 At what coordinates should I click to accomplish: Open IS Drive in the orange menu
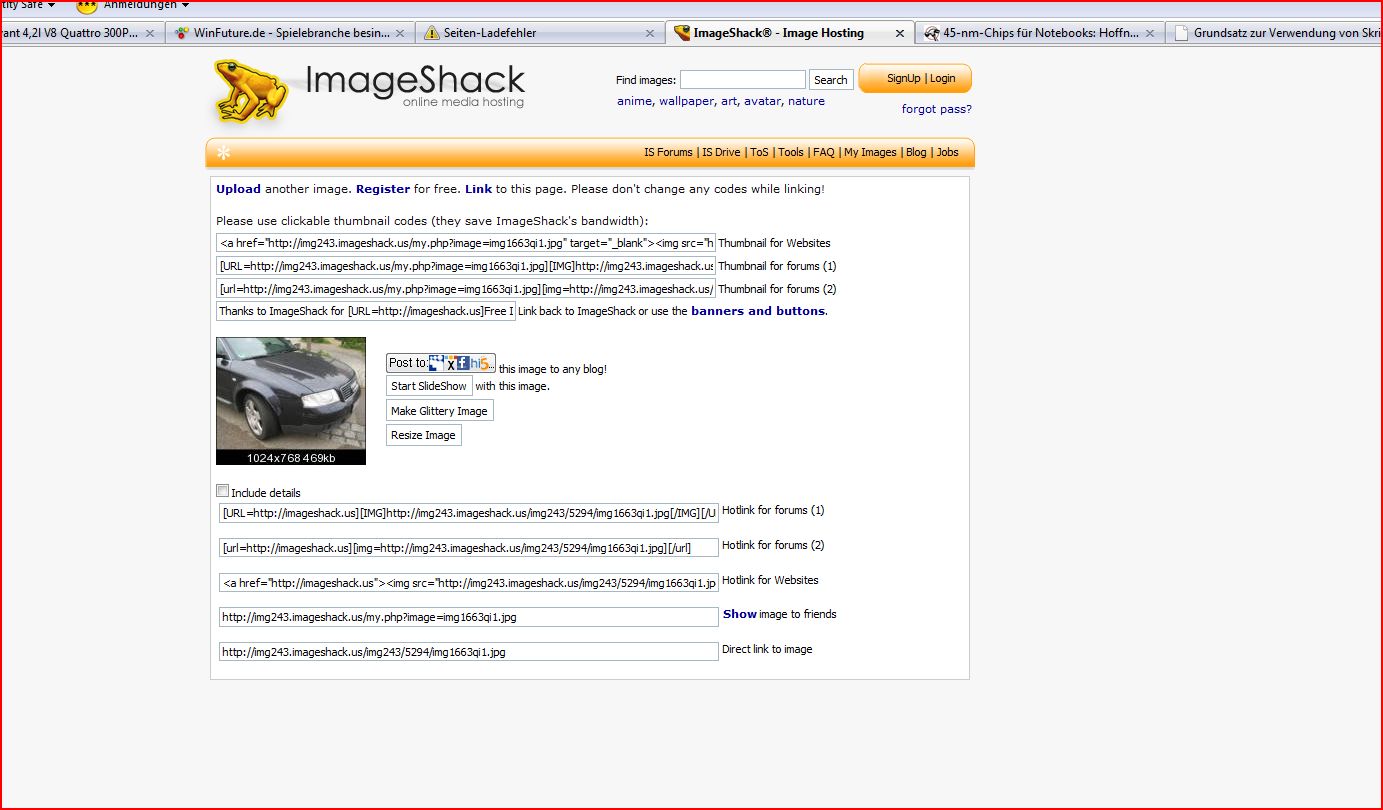721,152
